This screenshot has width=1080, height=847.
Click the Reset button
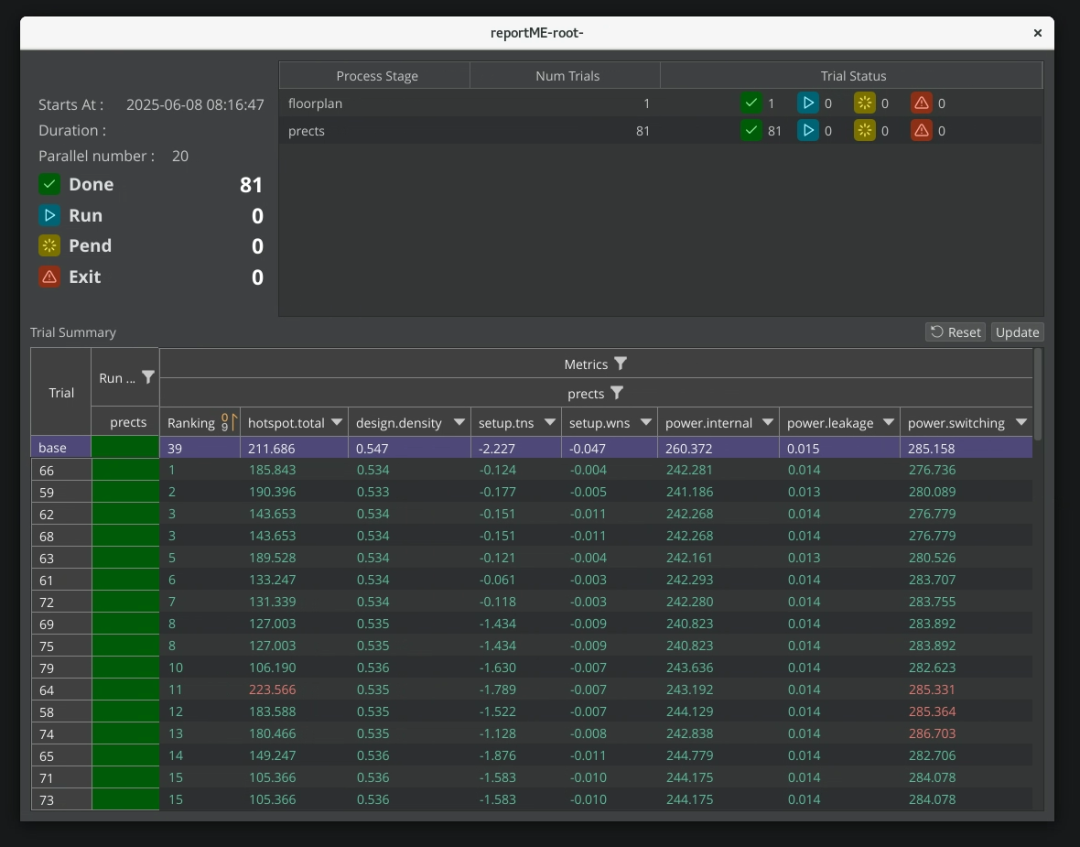point(955,332)
